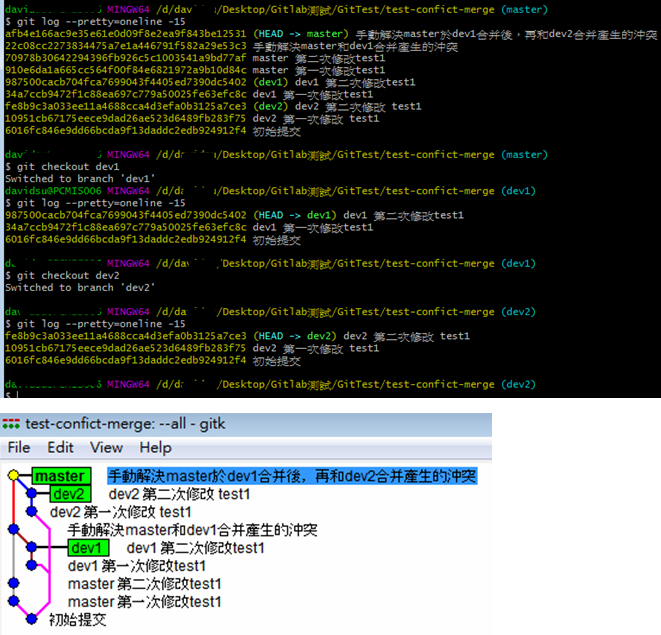Click the 'git checkout dev2' terminal command line

[x=52, y=276]
